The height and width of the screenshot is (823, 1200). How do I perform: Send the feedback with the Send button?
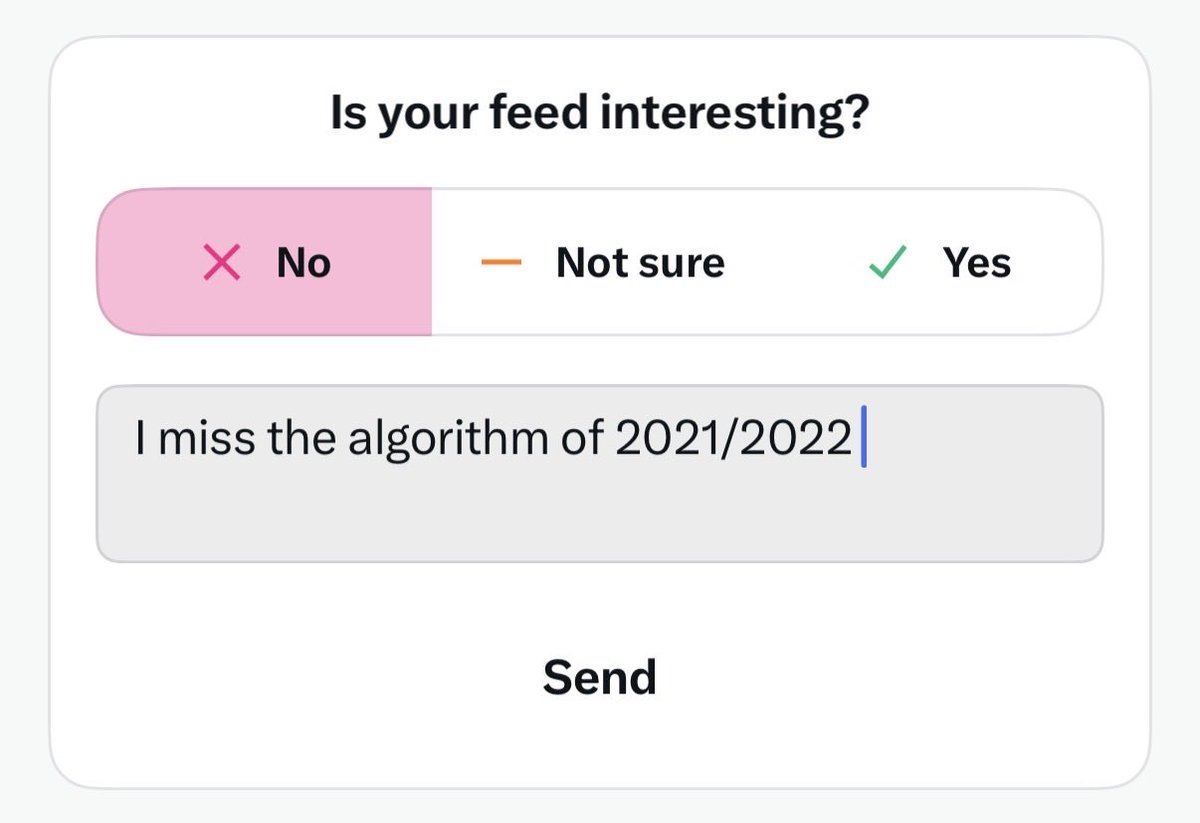(600, 677)
